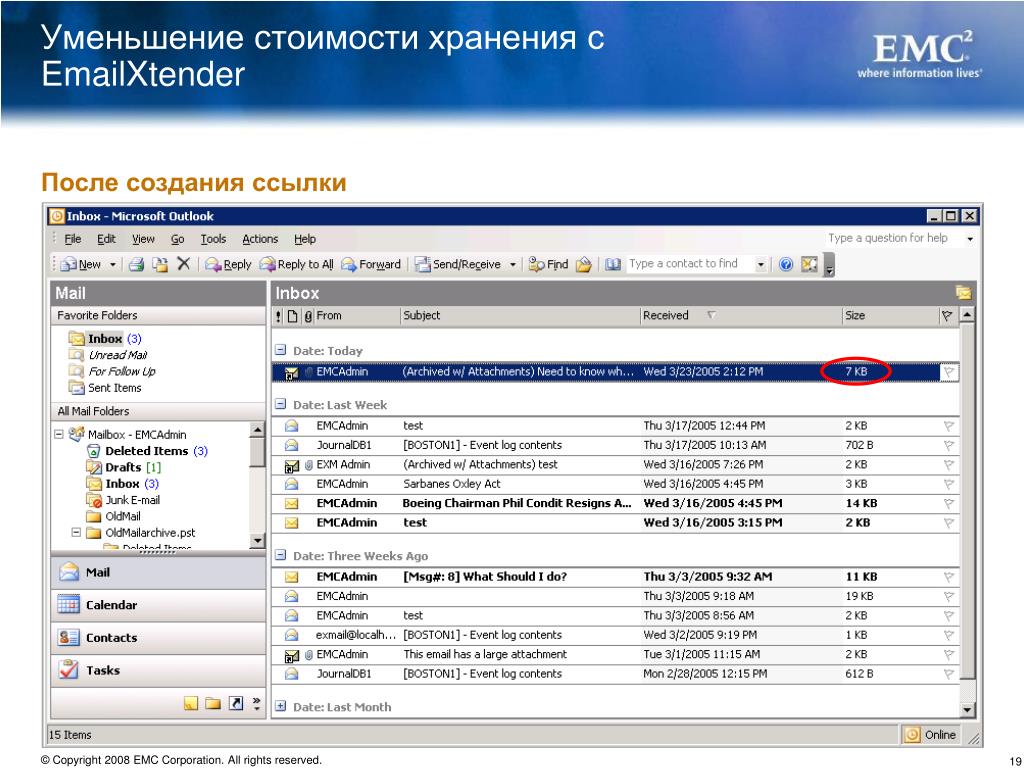The width and height of the screenshot is (1024, 768).
Task: Open the Folder List icon
Action: pos(213,703)
